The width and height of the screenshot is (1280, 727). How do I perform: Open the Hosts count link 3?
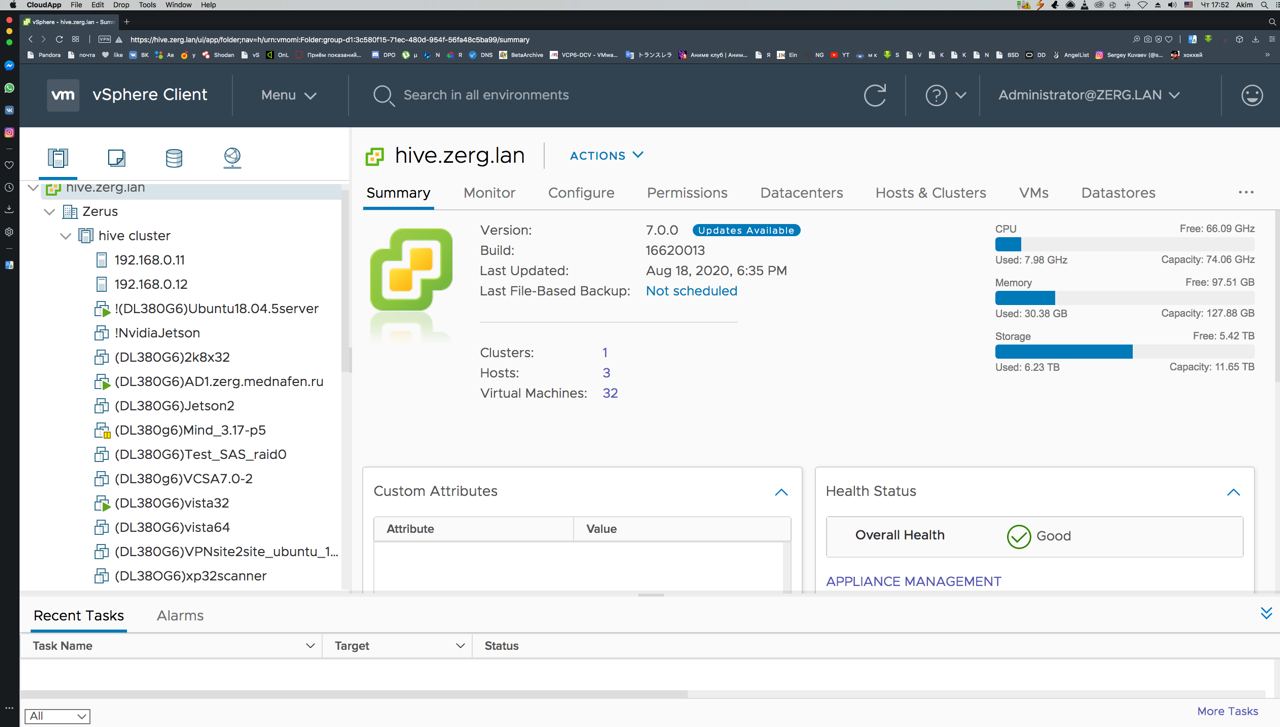[x=606, y=373]
